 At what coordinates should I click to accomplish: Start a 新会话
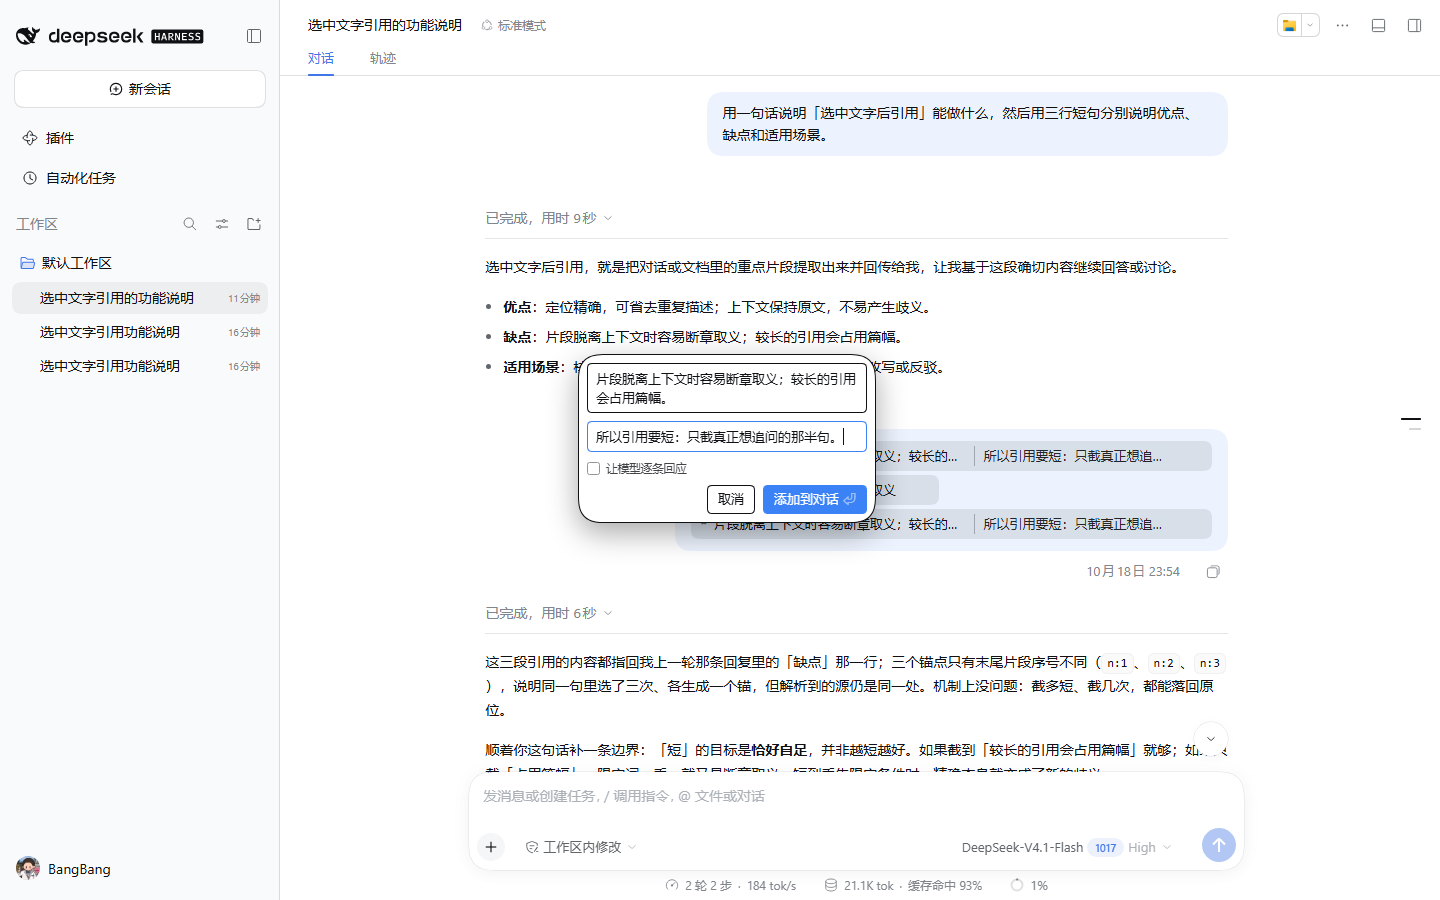140,89
